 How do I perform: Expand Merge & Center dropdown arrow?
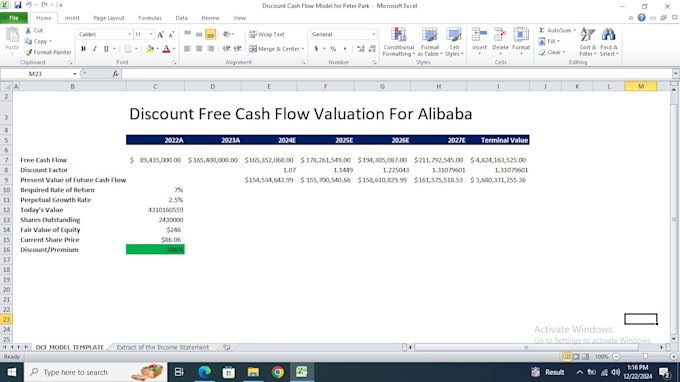click(x=303, y=49)
